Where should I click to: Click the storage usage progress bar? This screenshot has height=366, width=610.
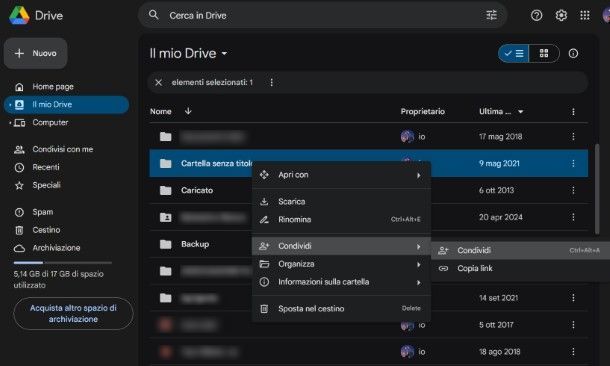(63, 263)
